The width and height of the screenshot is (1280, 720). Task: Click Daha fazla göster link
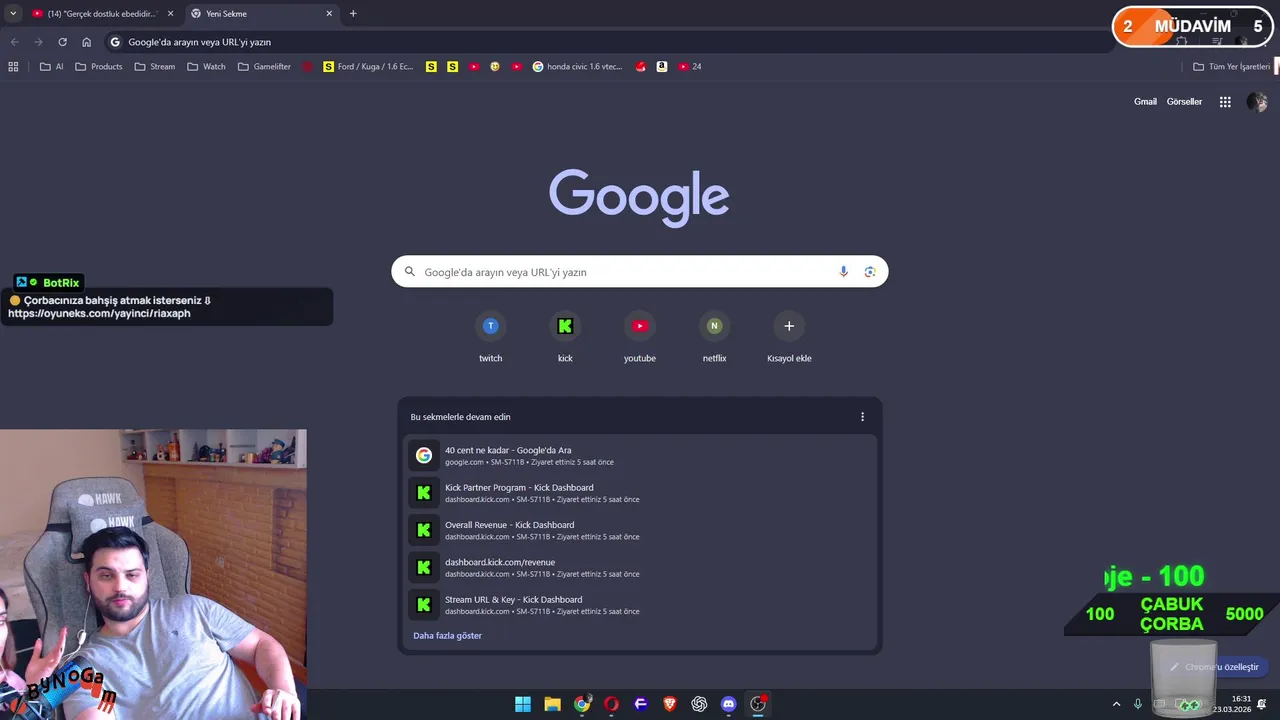click(447, 636)
